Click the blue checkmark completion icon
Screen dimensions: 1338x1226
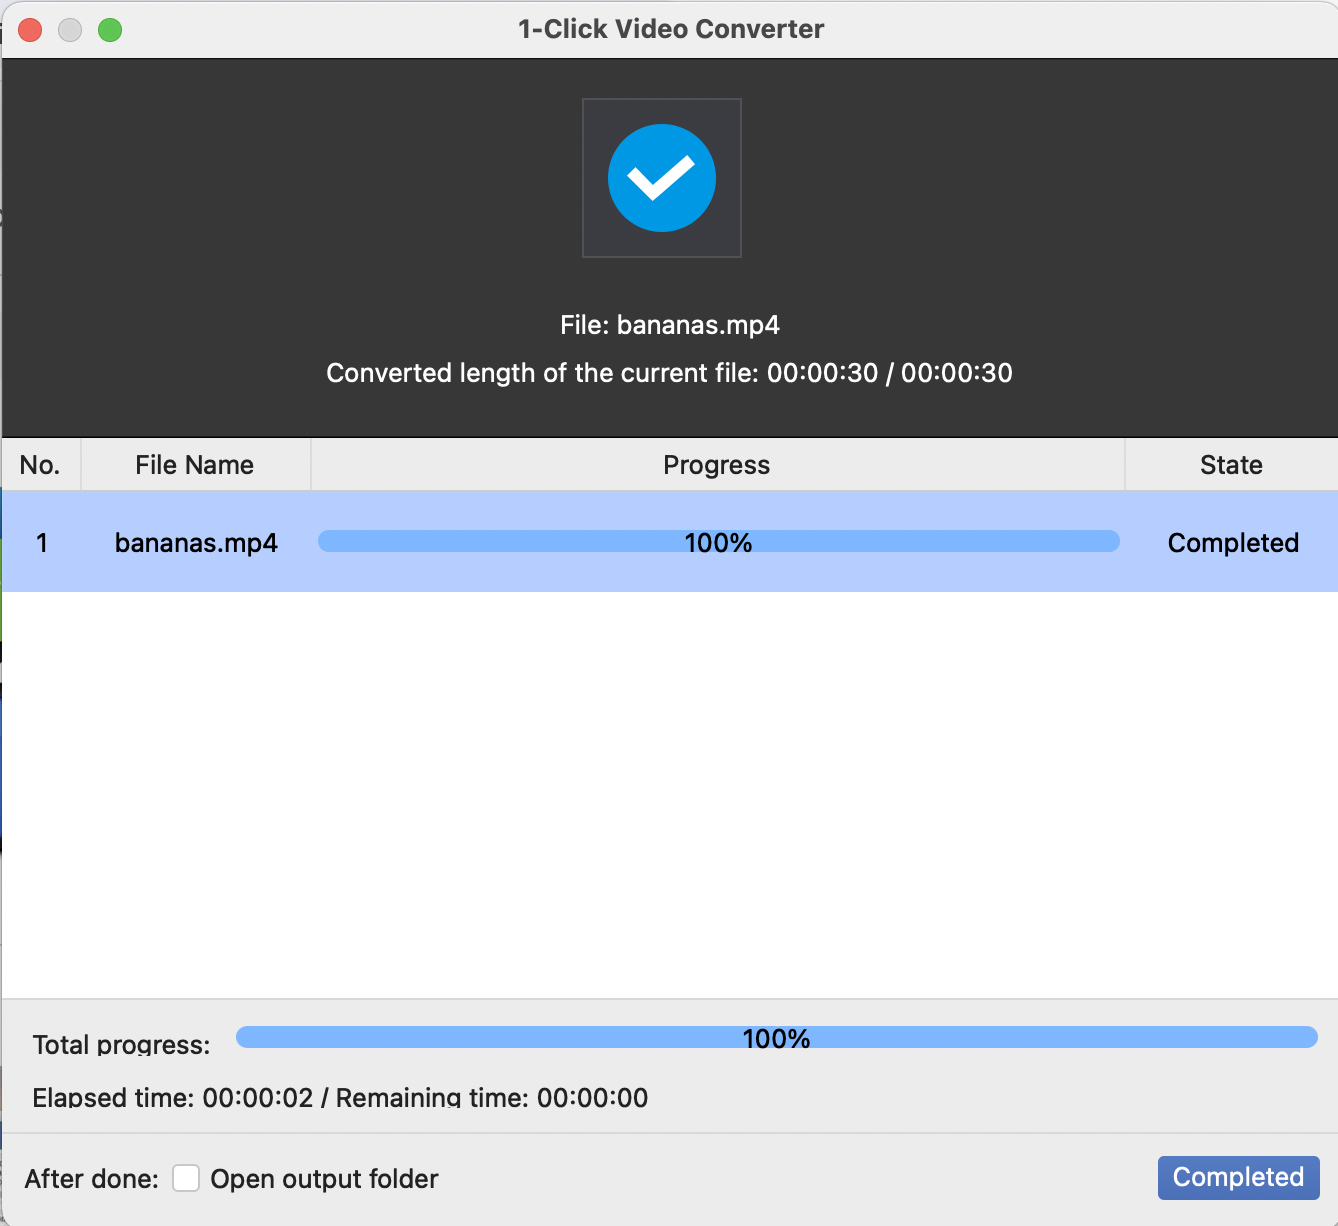click(x=662, y=178)
